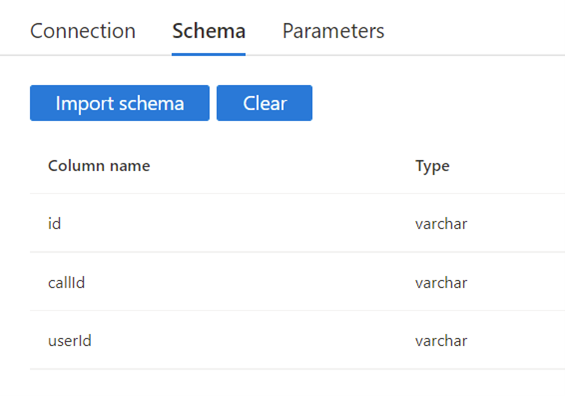The image size is (565, 396).
Task: Open varchar type for callId column
Action: 441,283
